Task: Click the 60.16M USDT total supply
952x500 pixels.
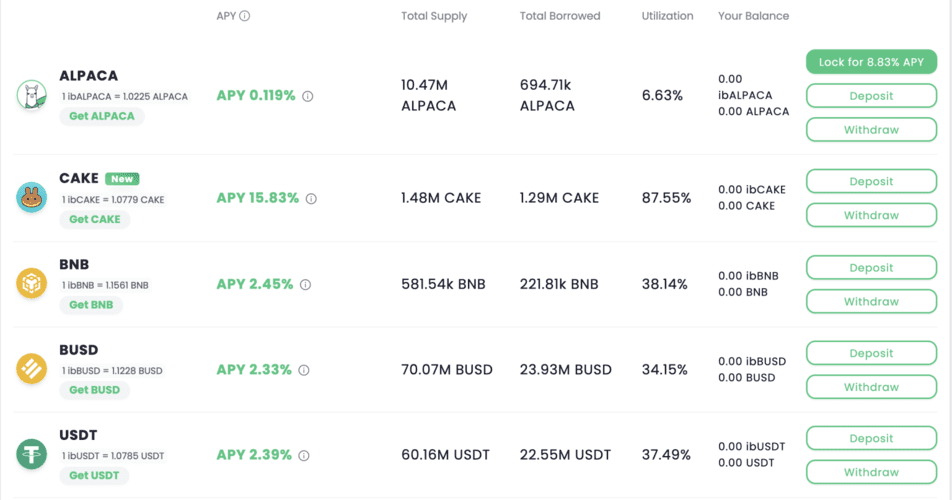Action: pyautogui.click(x=445, y=455)
